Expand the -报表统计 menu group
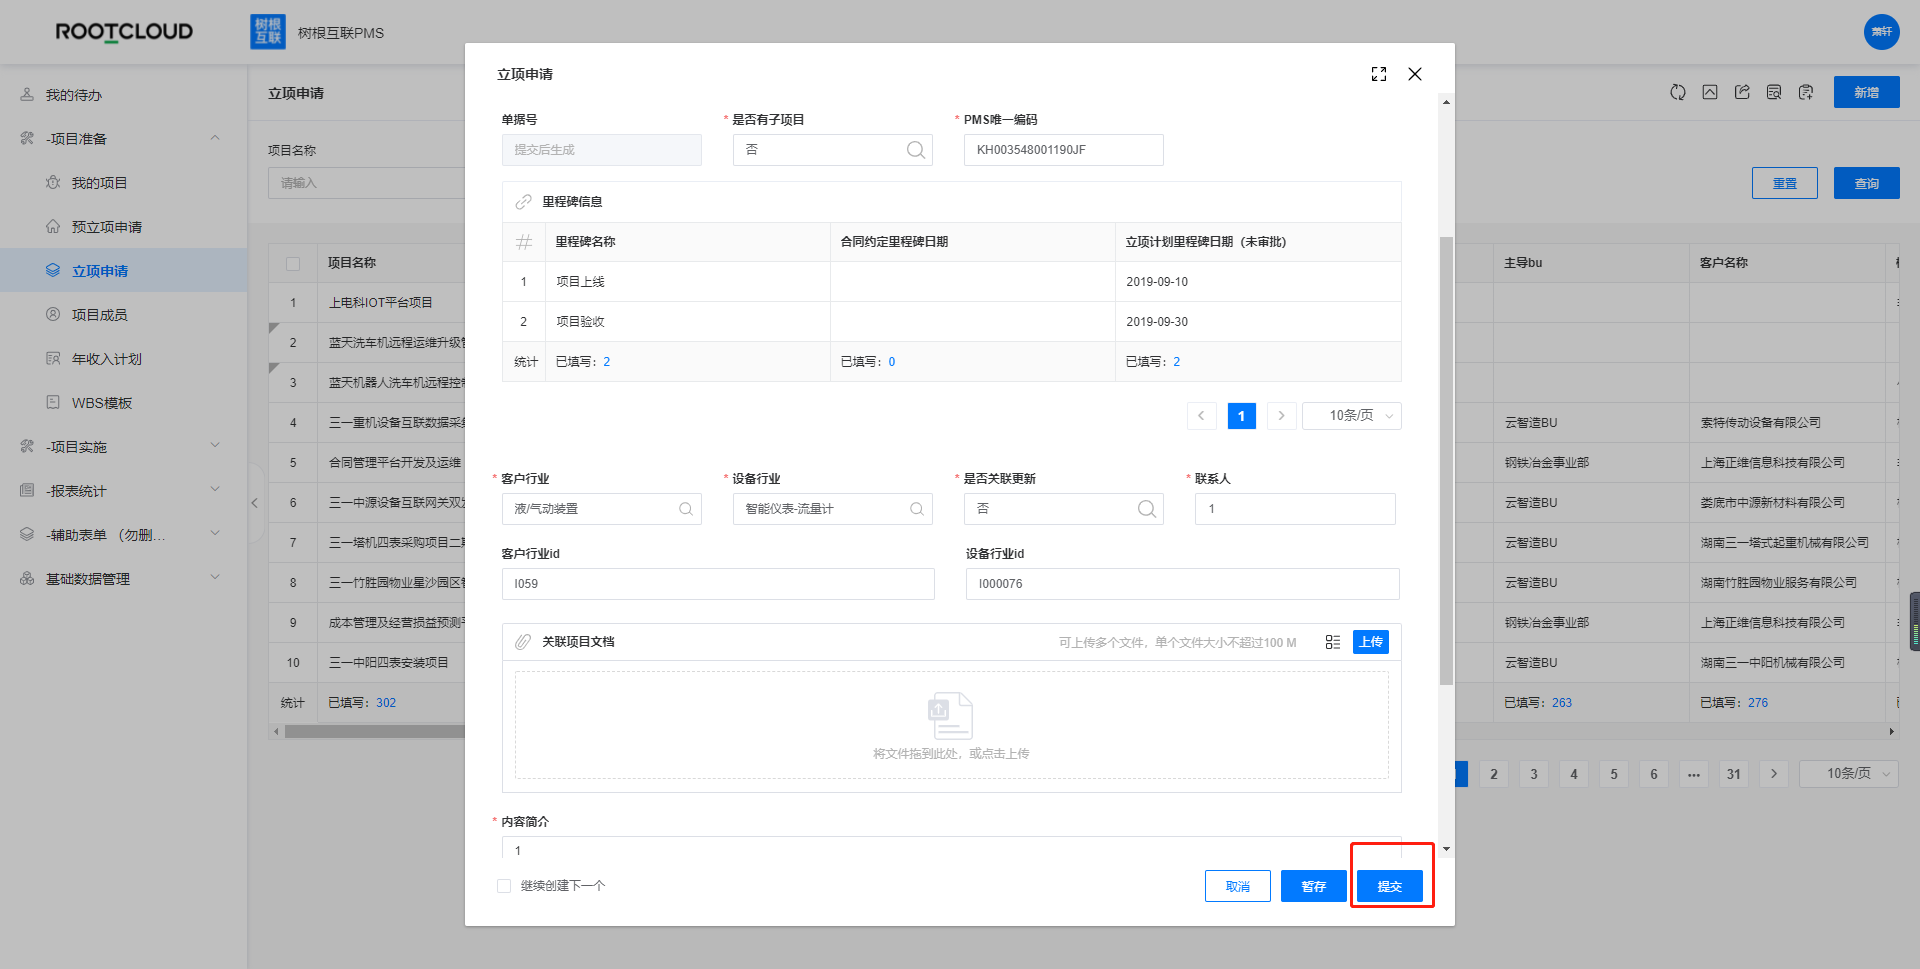The image size is (1920, 969). point(215,490)
